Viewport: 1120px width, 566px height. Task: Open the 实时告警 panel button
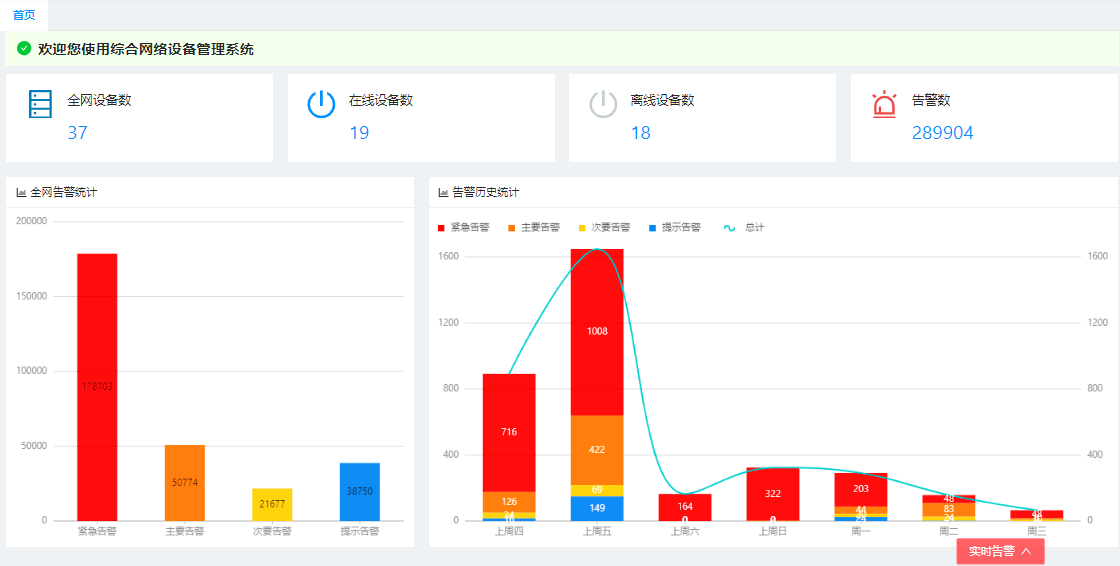[x=1000, y=551]
